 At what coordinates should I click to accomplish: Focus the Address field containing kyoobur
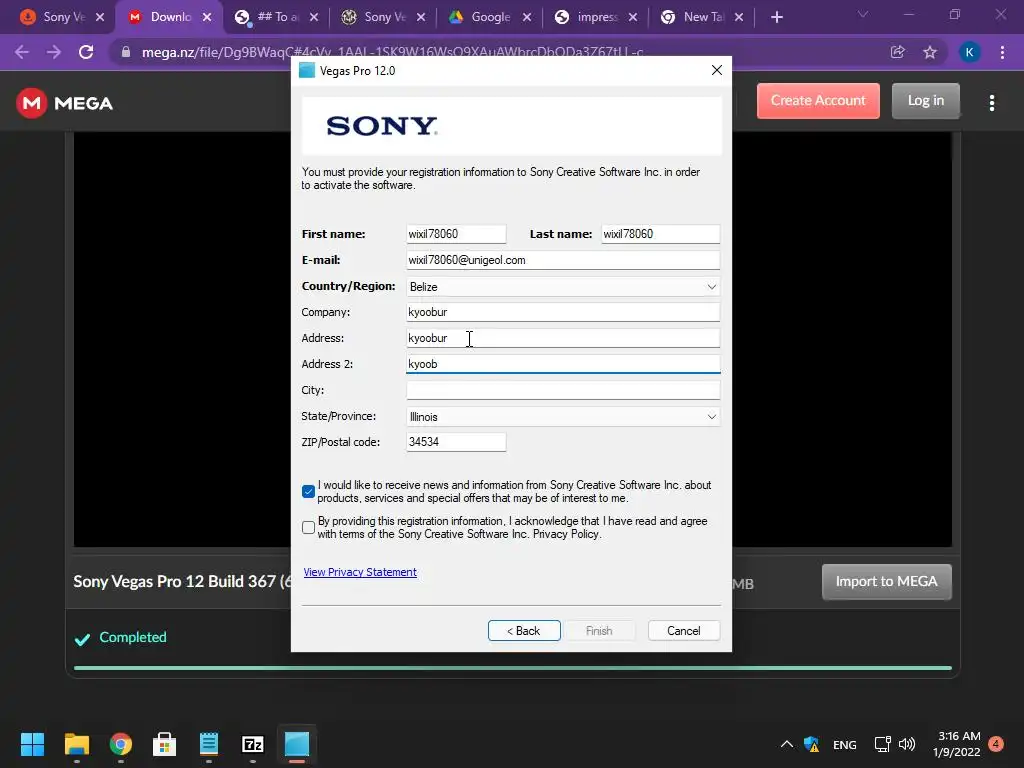point(563,338)
